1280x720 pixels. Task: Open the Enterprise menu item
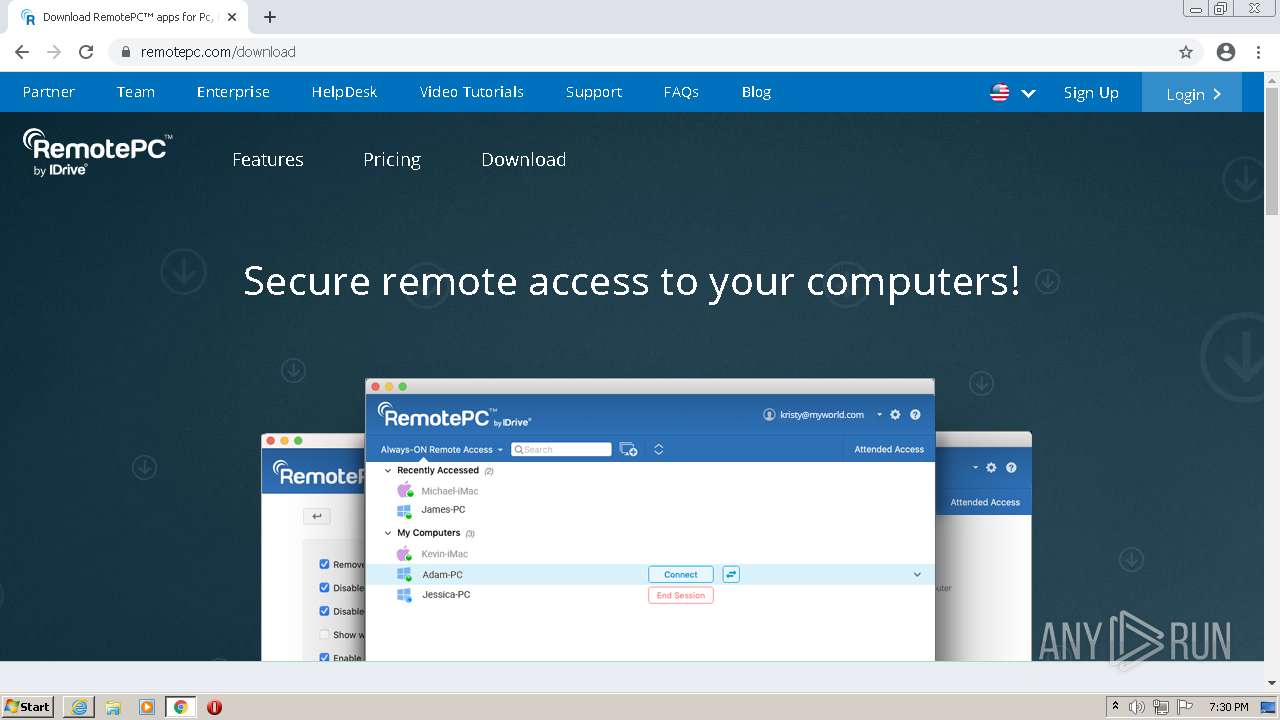point(233,92)
